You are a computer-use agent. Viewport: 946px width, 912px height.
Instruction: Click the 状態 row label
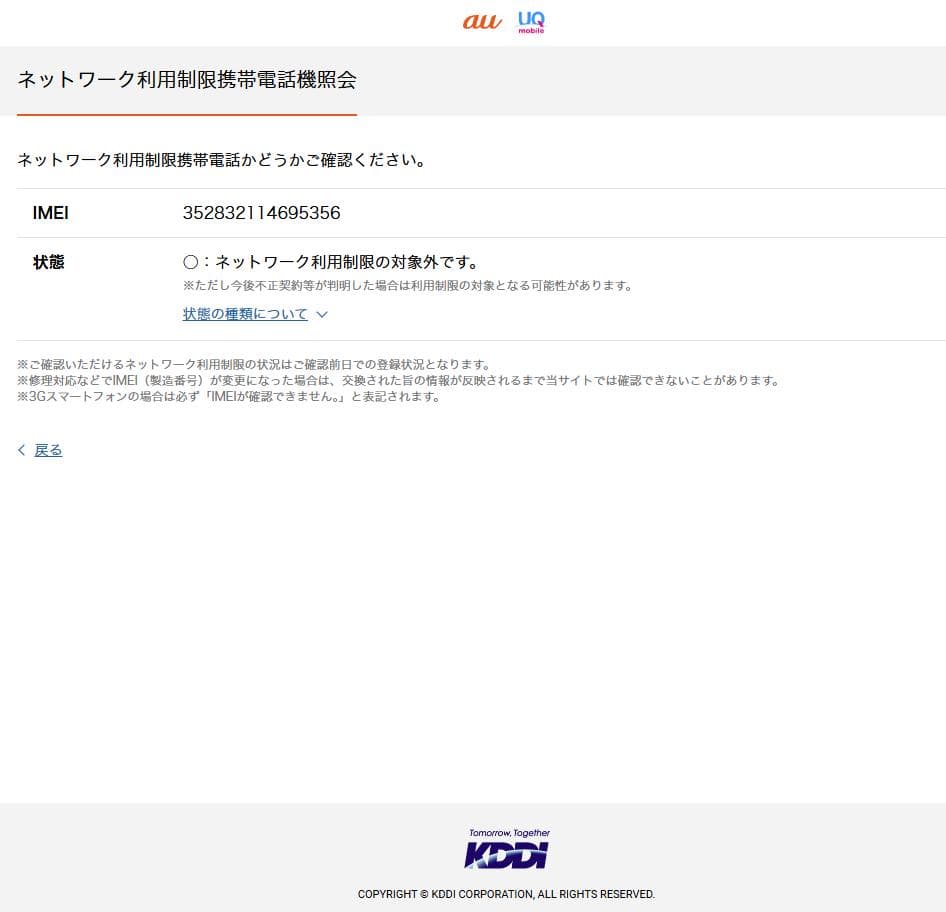tap(49, 261)
